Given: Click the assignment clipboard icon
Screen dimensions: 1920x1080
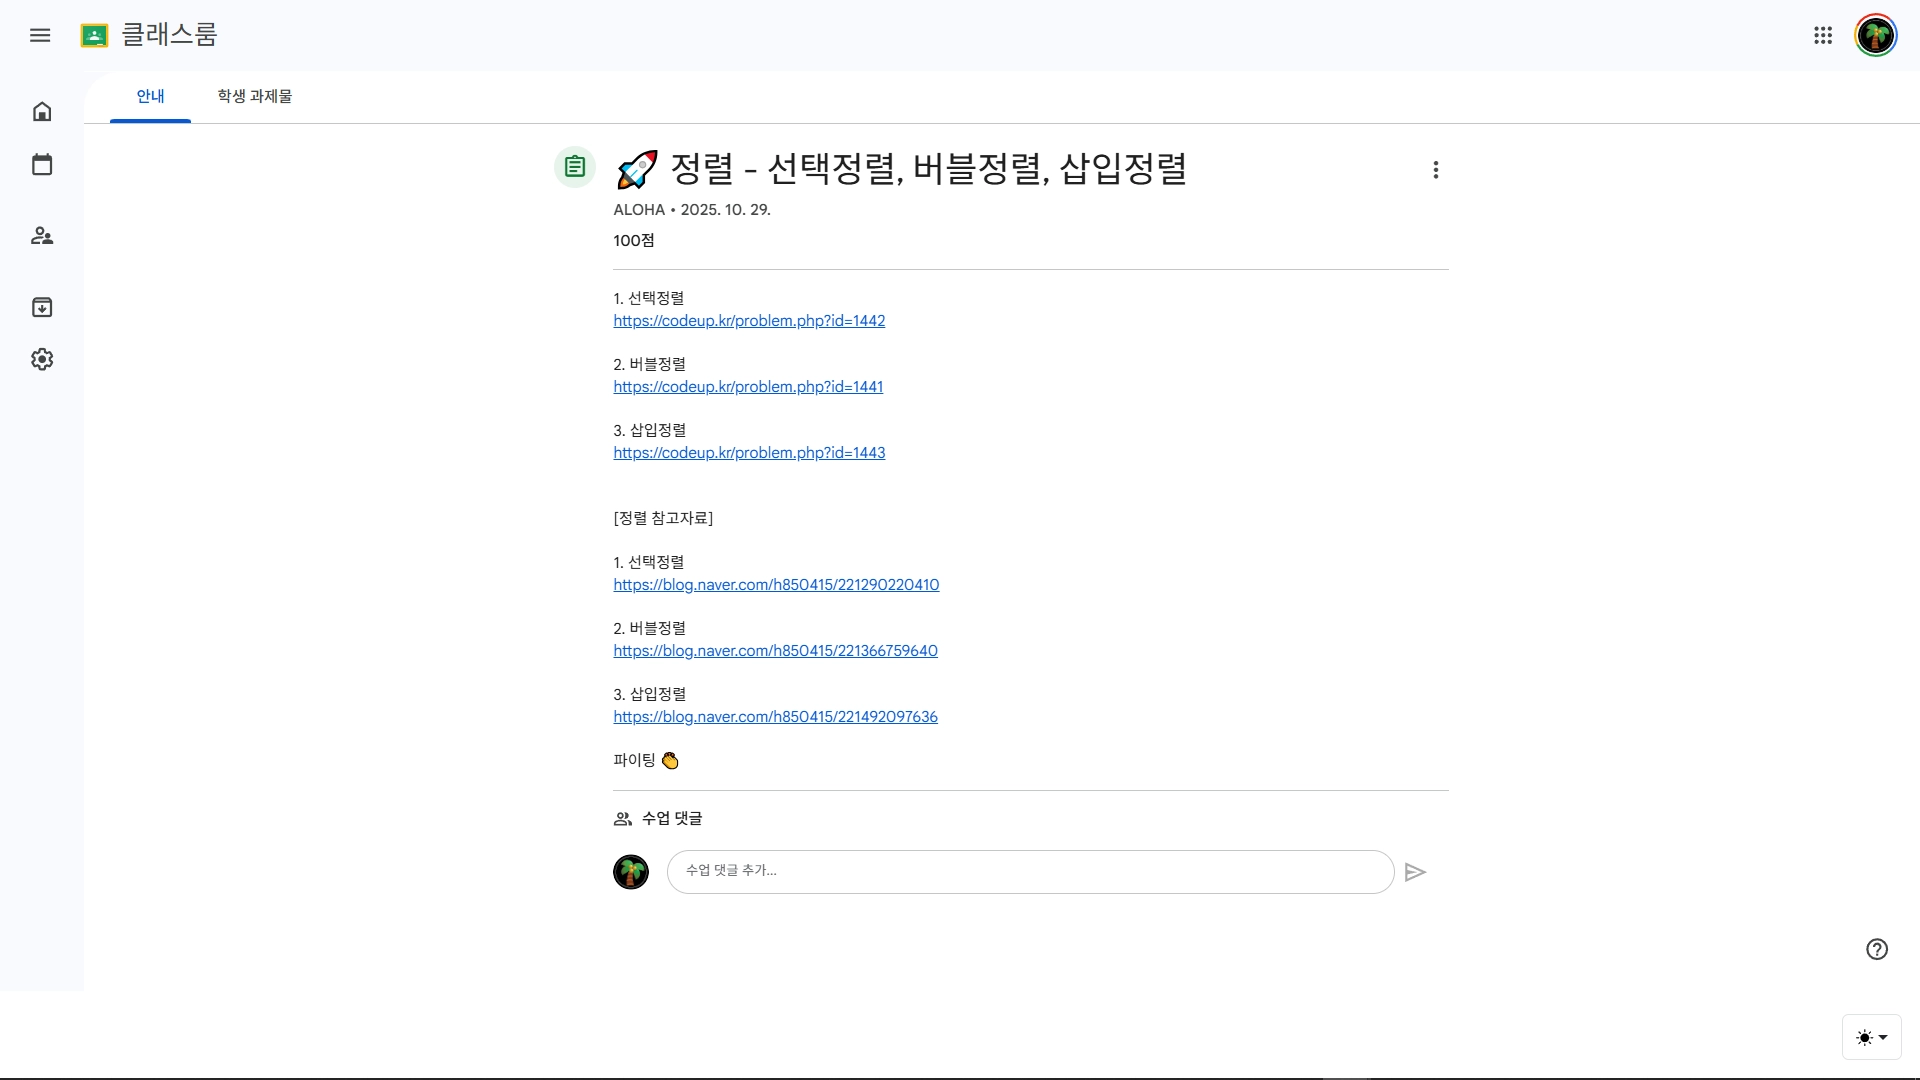Looking at the screenshot, I should (575, 167).
